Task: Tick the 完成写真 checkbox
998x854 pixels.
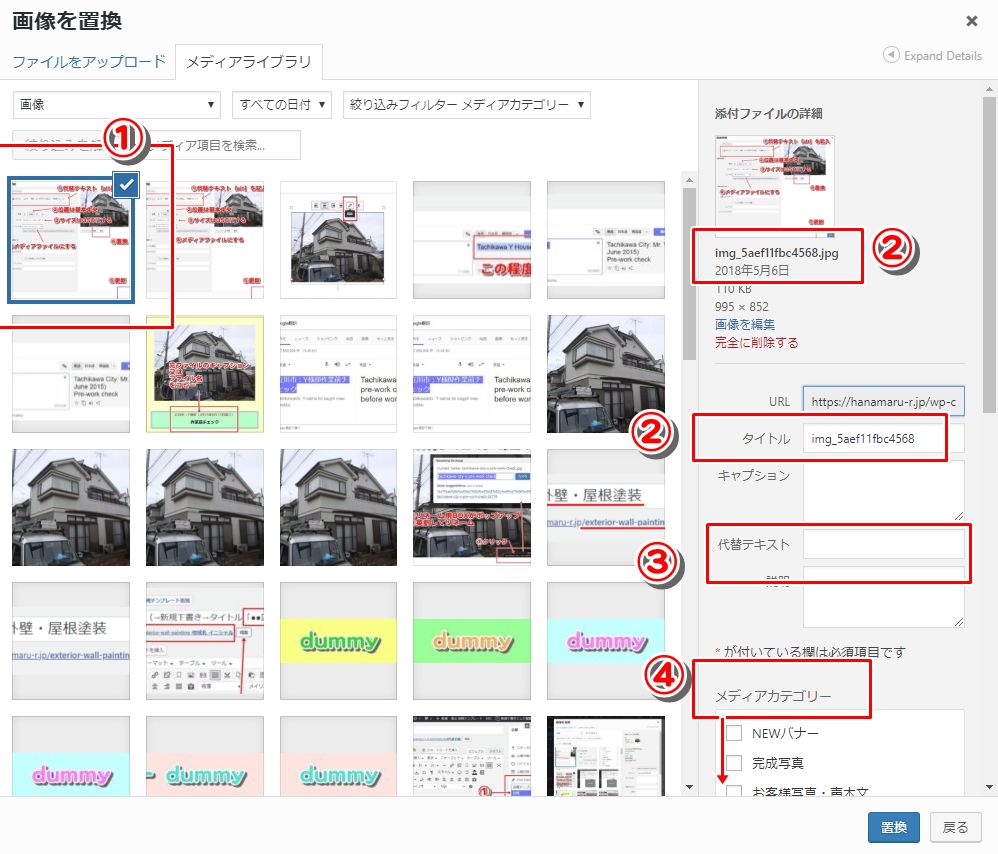Action: pos(734,763)
